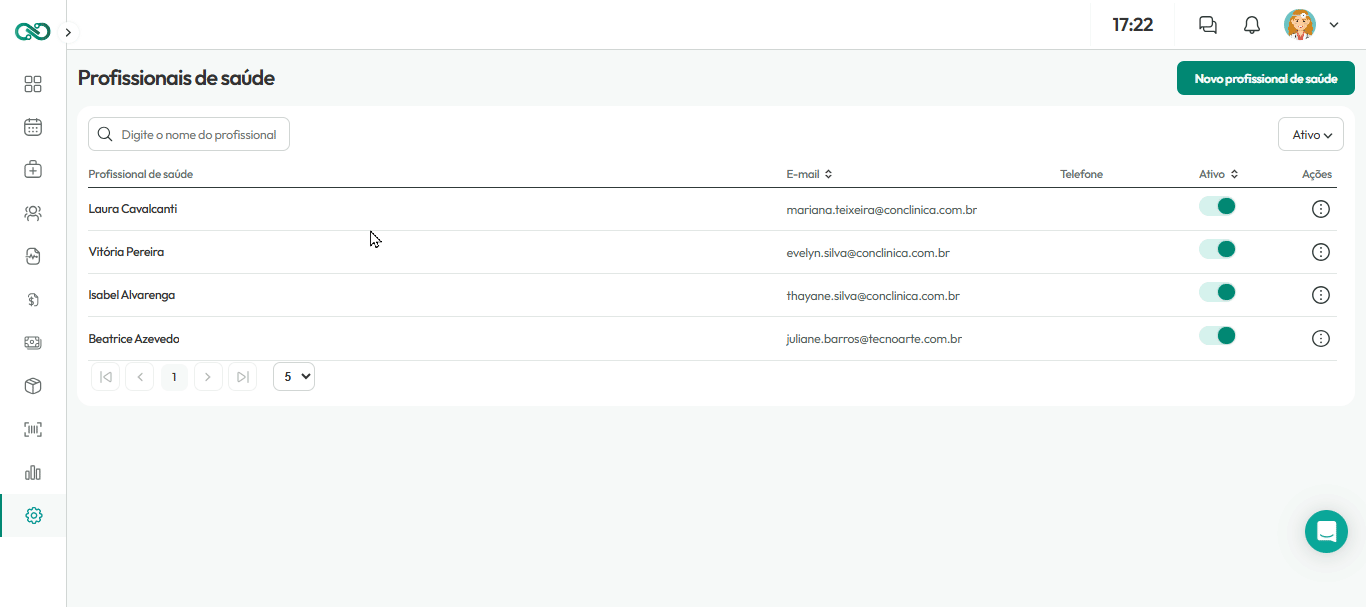Open the calendar icon in sidebar
This screenshot has width=1366, height=607.
[x=33, y=127]
